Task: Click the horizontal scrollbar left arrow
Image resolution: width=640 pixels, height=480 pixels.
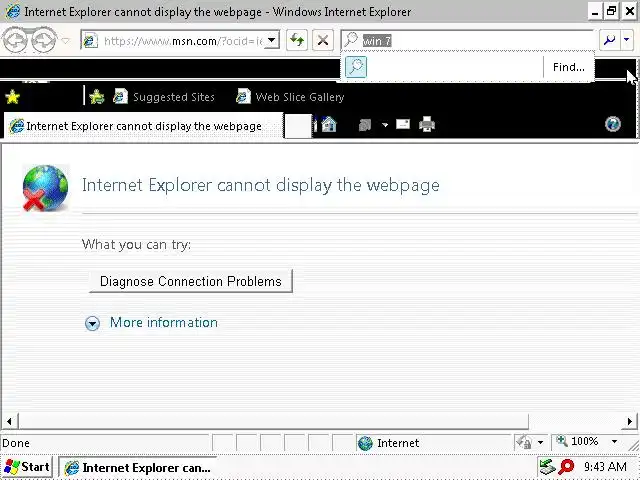Action: click(9, 421)
